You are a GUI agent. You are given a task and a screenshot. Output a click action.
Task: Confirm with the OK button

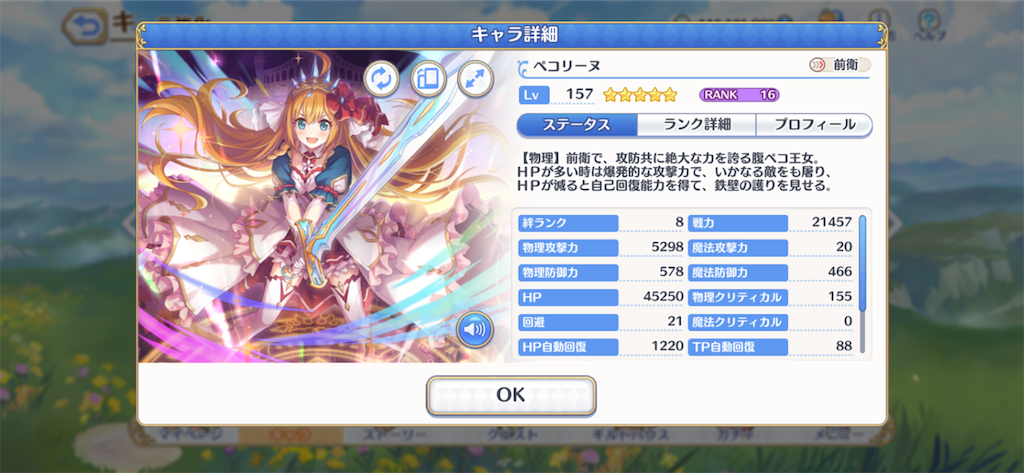point(511,395)
